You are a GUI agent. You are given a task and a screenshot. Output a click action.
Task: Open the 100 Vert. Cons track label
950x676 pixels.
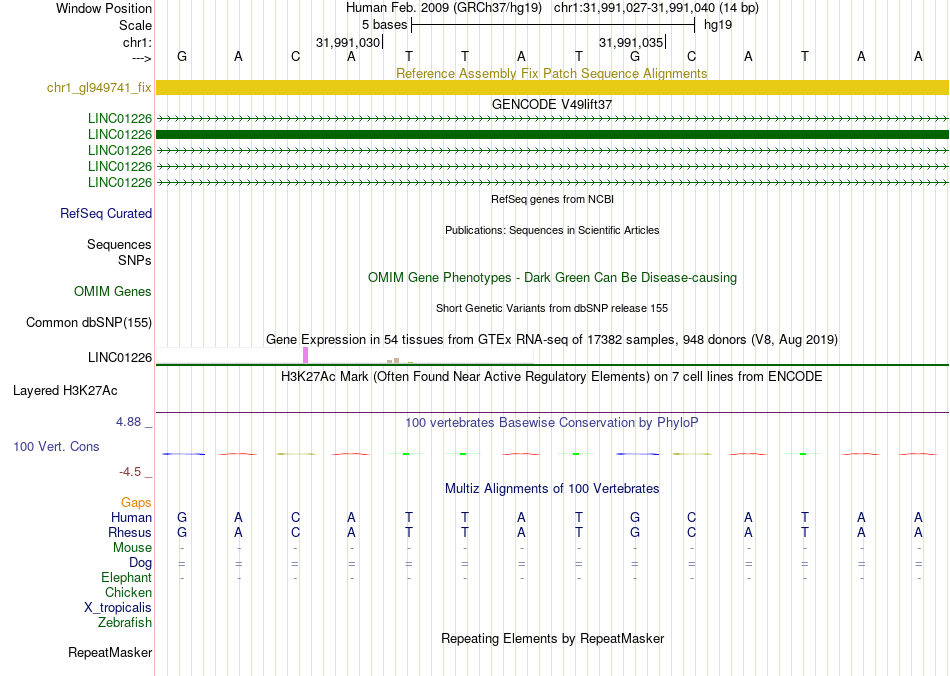click(56, 446)
